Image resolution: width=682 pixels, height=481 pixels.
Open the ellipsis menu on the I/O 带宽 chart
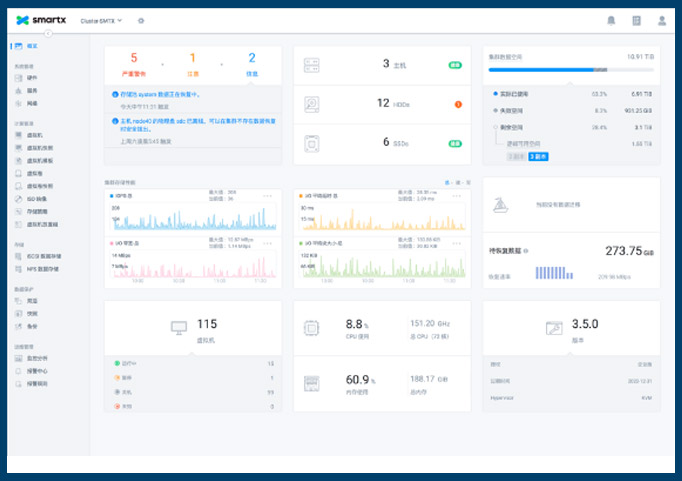click(x=267, y=244)
